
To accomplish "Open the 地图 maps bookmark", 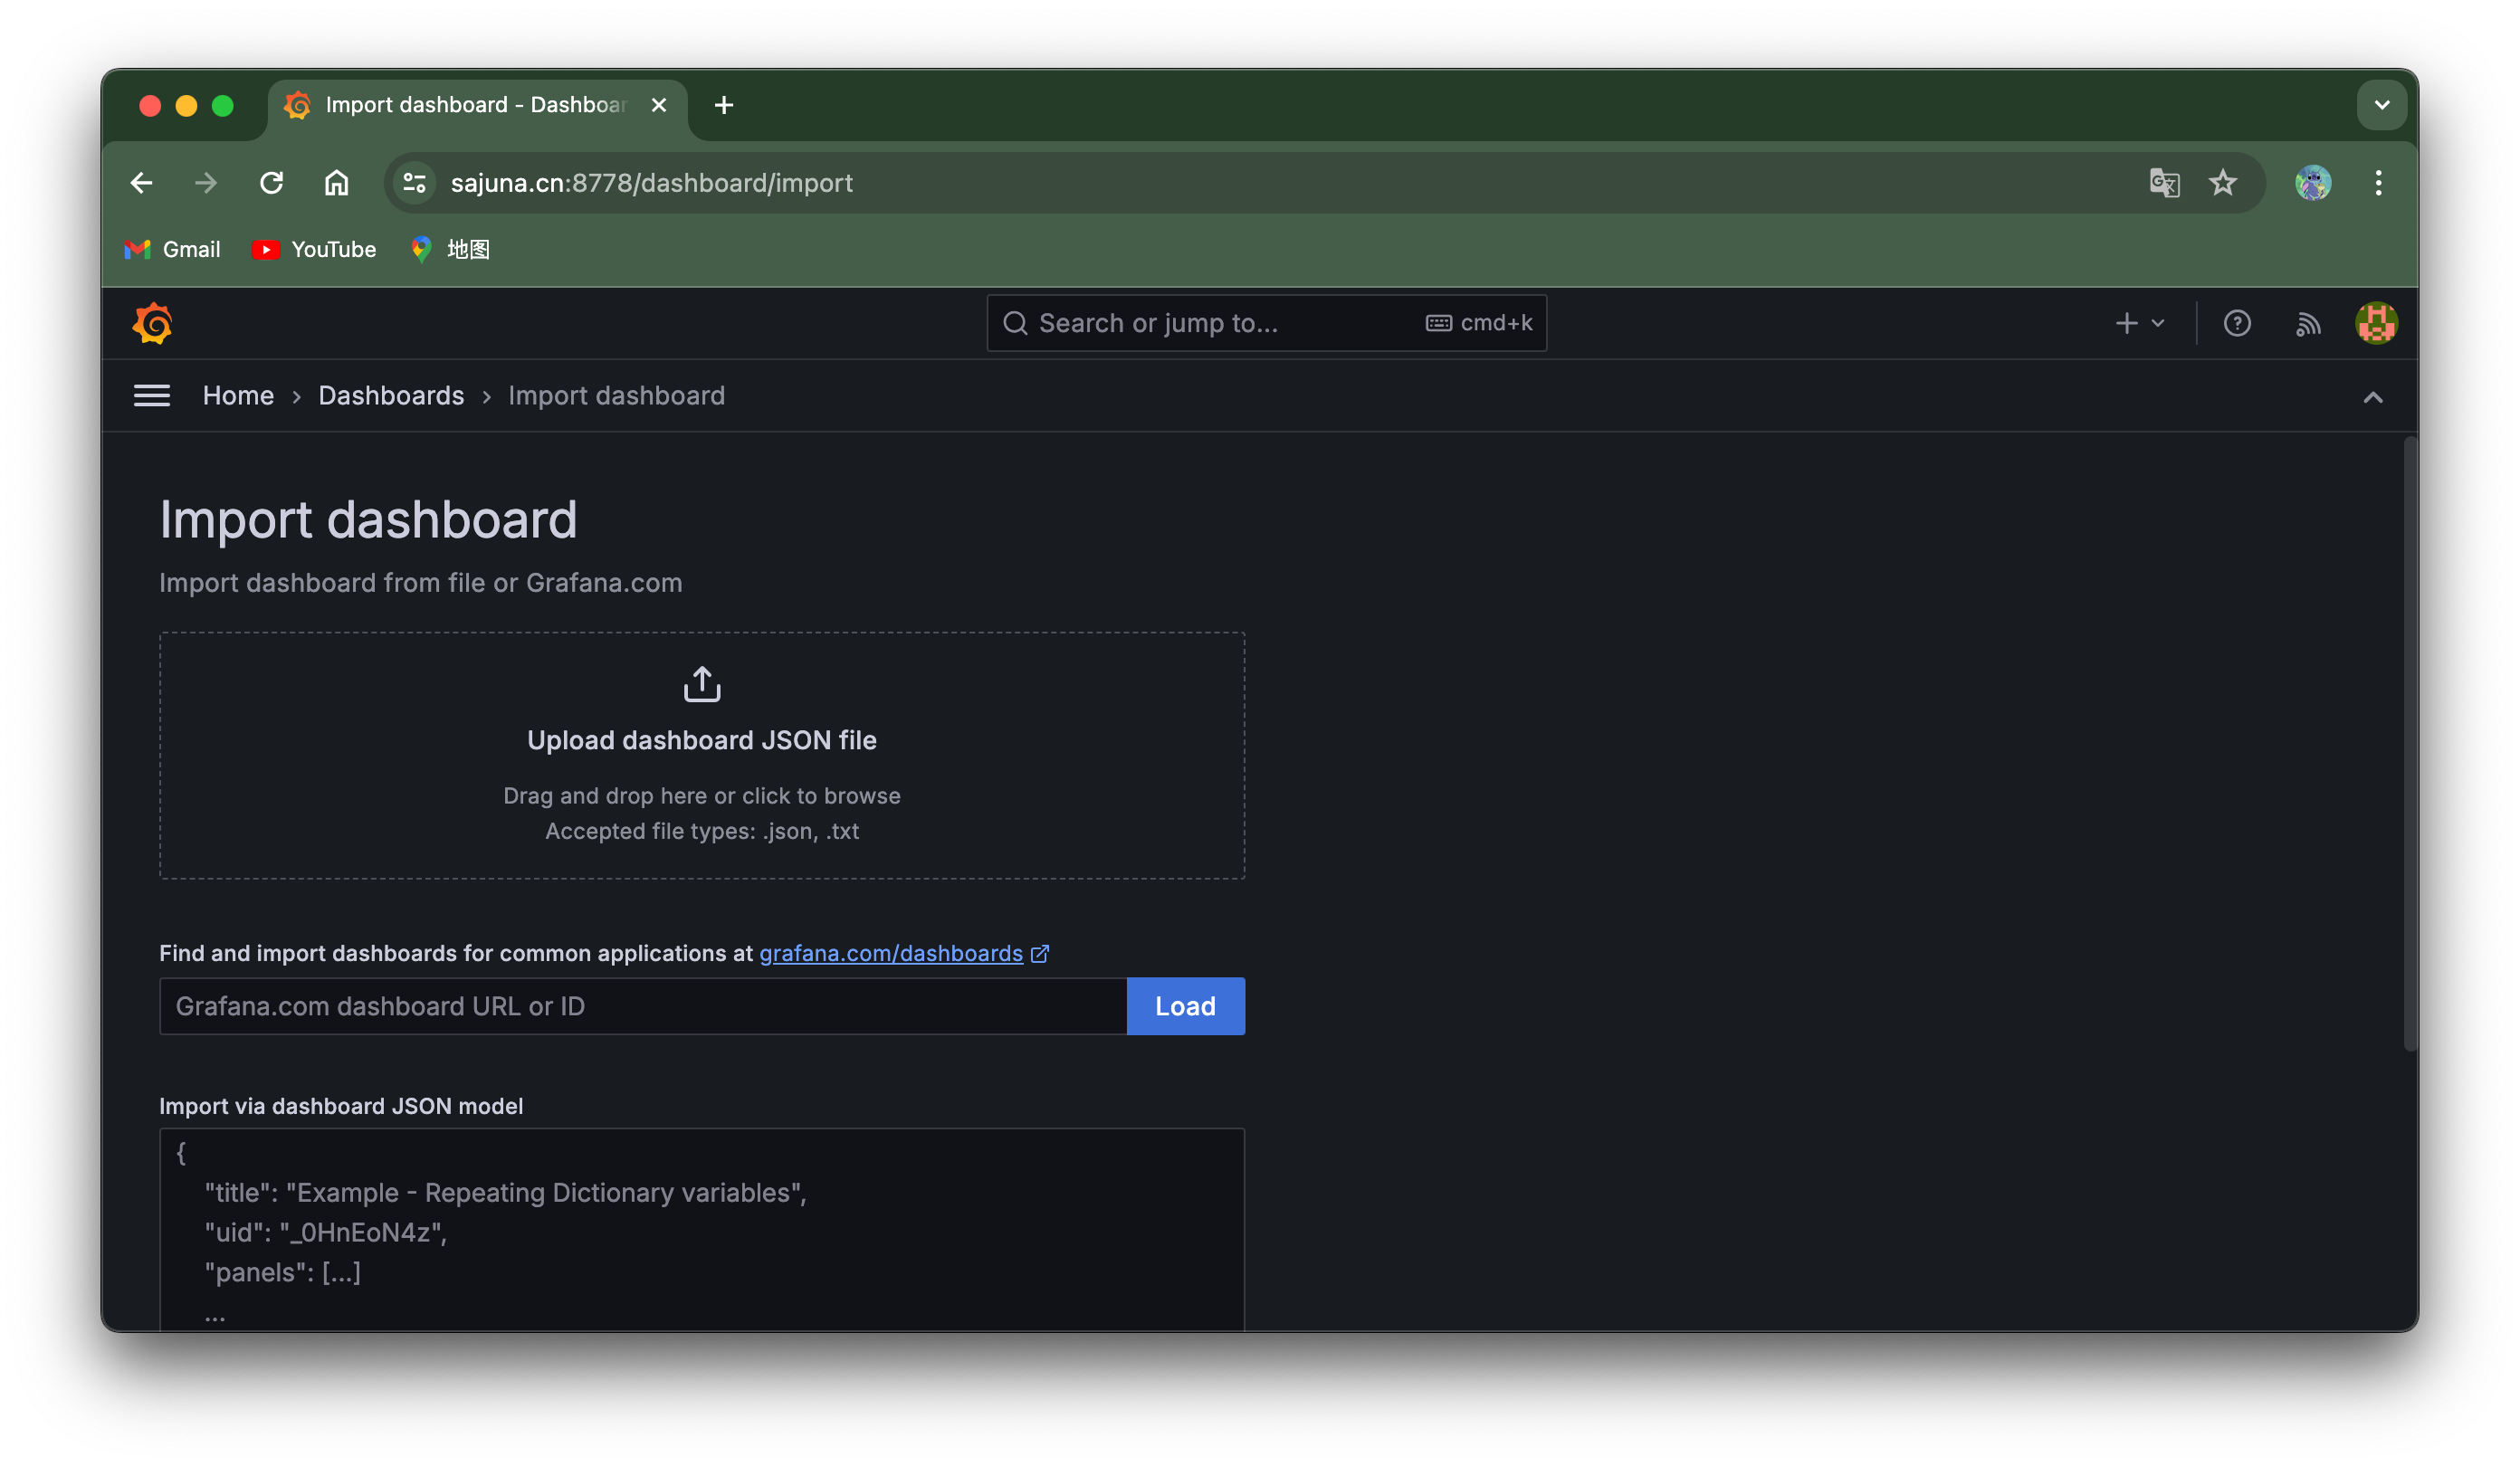I will tap(450, 249).
